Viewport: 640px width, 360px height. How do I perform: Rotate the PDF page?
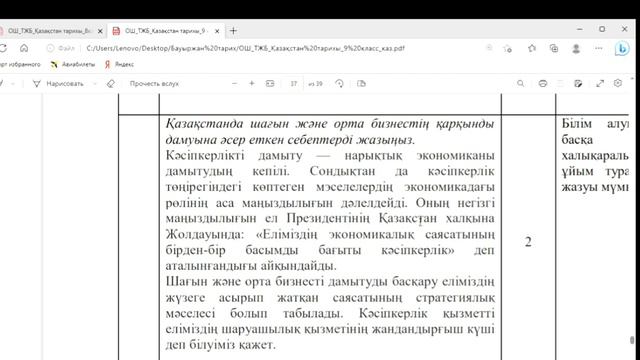tap(339, 84)
